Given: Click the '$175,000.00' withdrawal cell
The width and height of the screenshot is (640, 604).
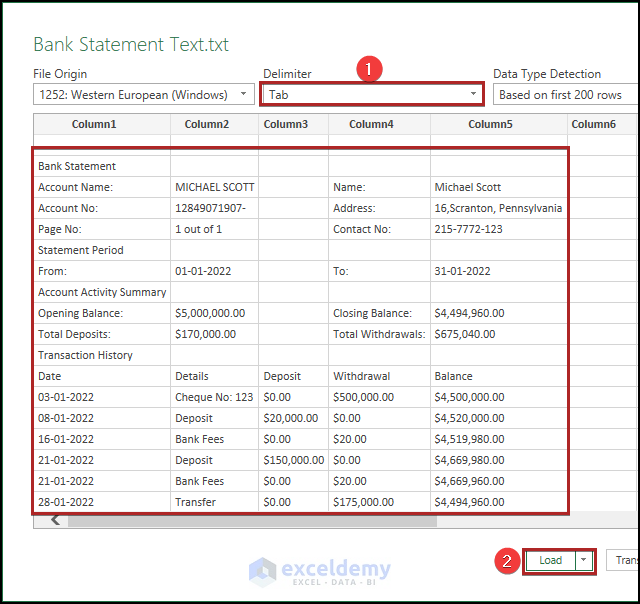Looking at the screenshot, I should 379,502.
